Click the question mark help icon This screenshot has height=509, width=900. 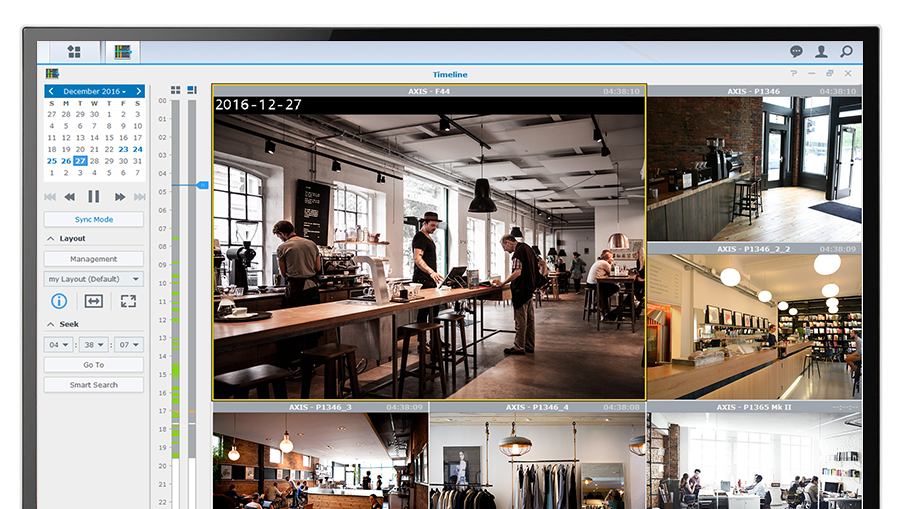[x=794, y=74]
